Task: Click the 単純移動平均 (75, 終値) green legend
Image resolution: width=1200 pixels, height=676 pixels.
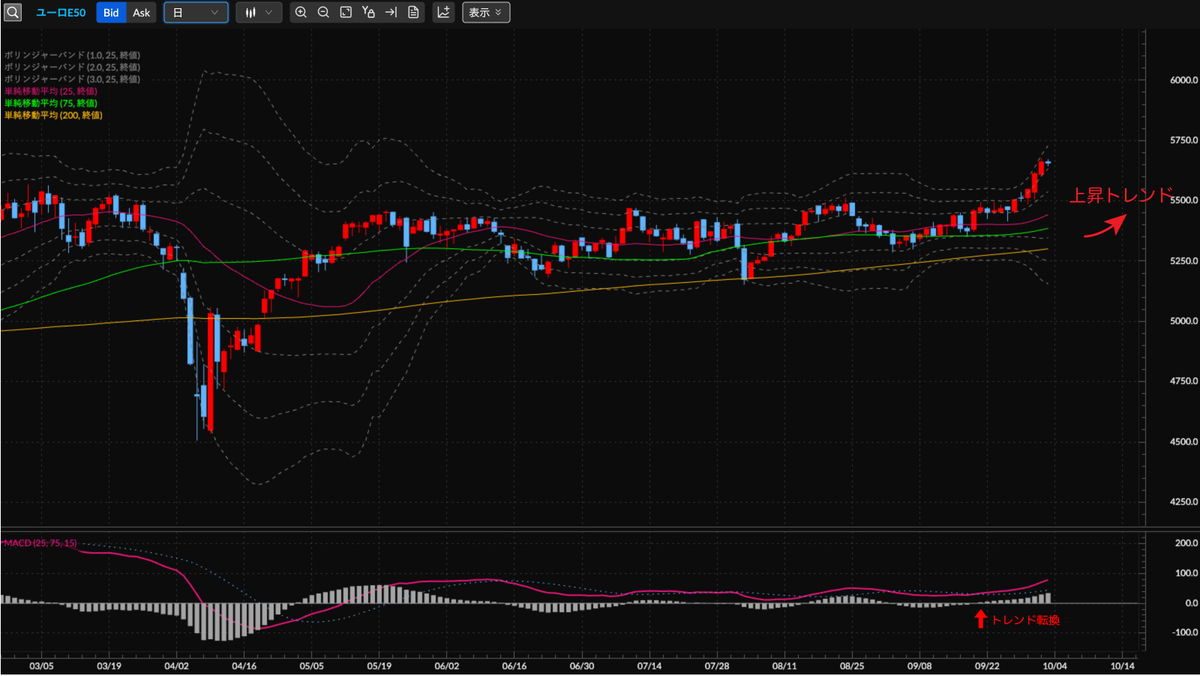Action: pyautogui.click(x=51, y=103)
